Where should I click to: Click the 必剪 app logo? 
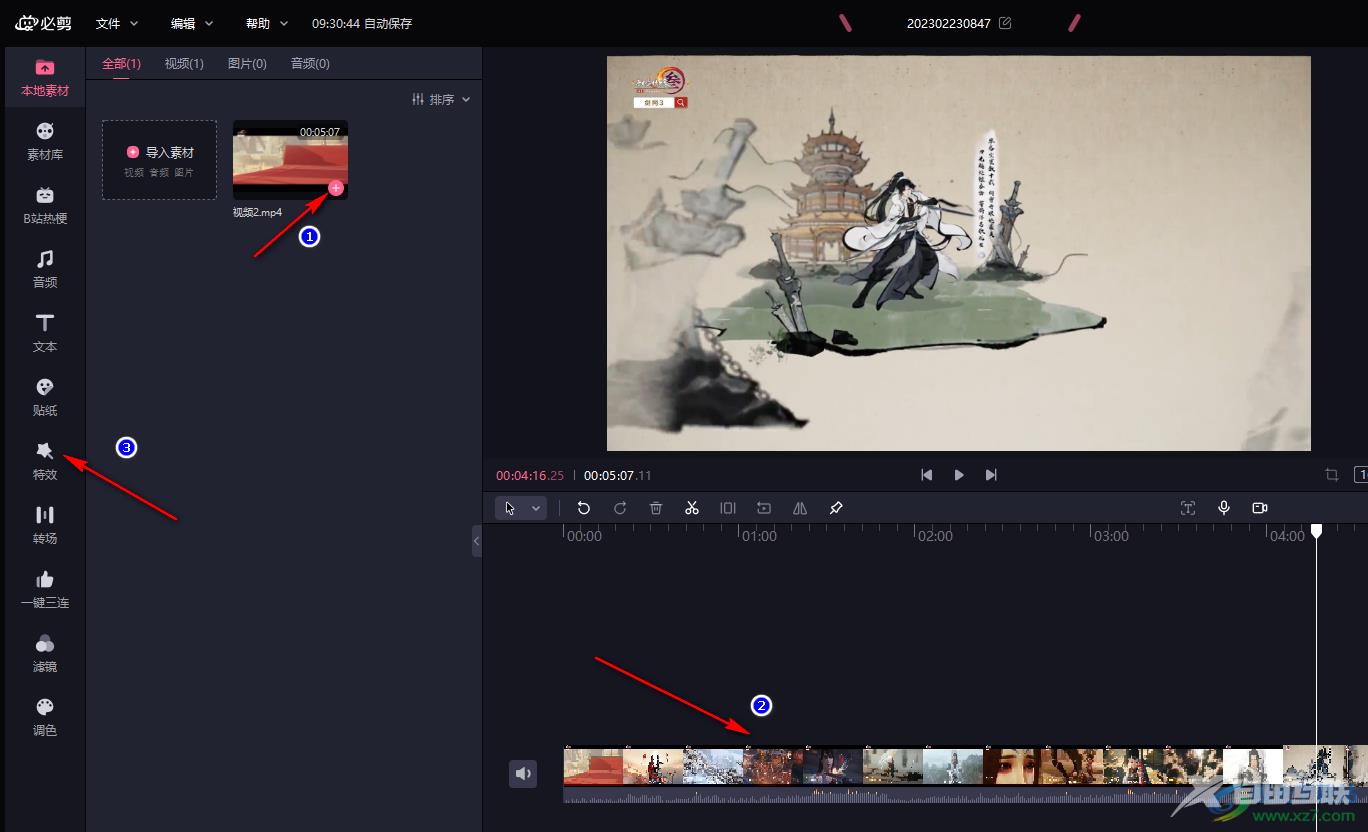click(44, 23)
